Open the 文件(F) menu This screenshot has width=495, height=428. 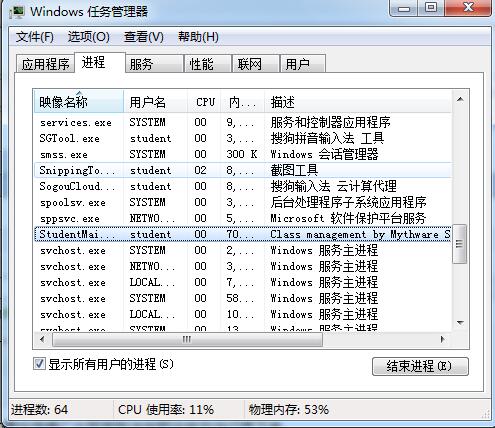[x=35, y=37]
